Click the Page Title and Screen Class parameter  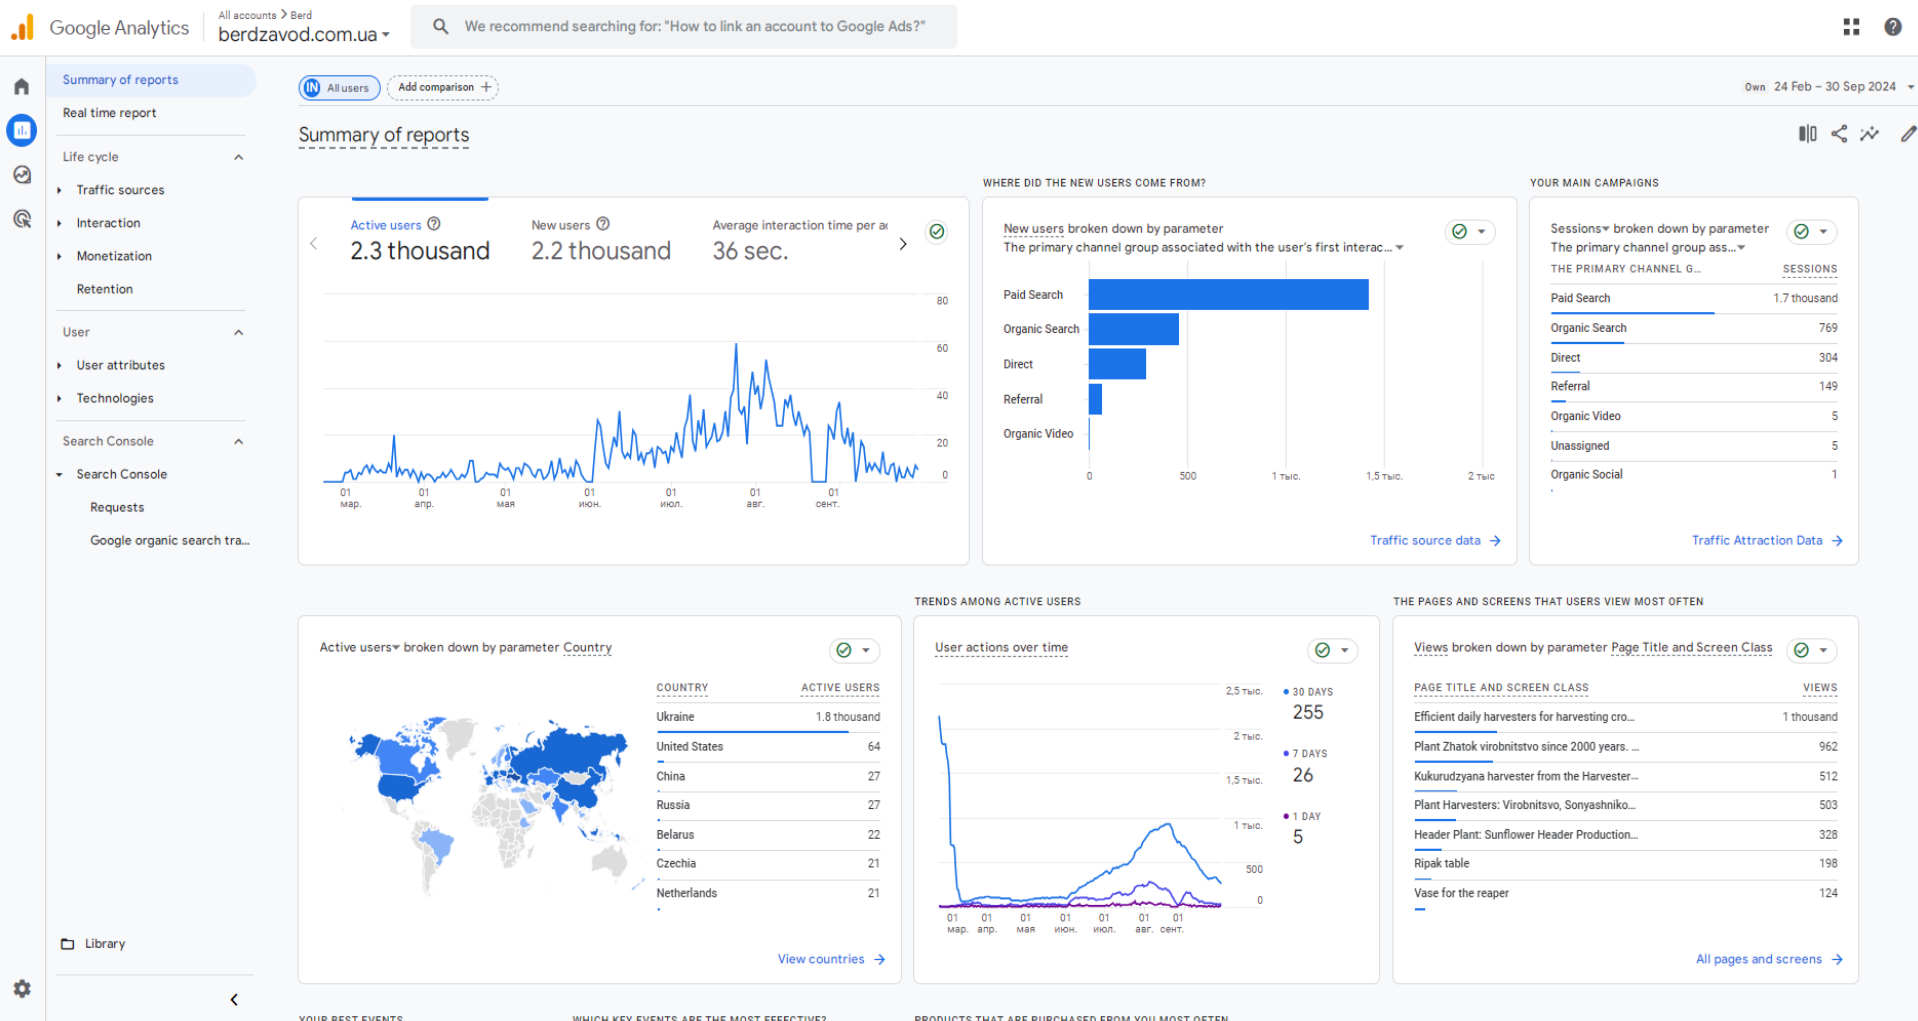tap(1691, 647)
